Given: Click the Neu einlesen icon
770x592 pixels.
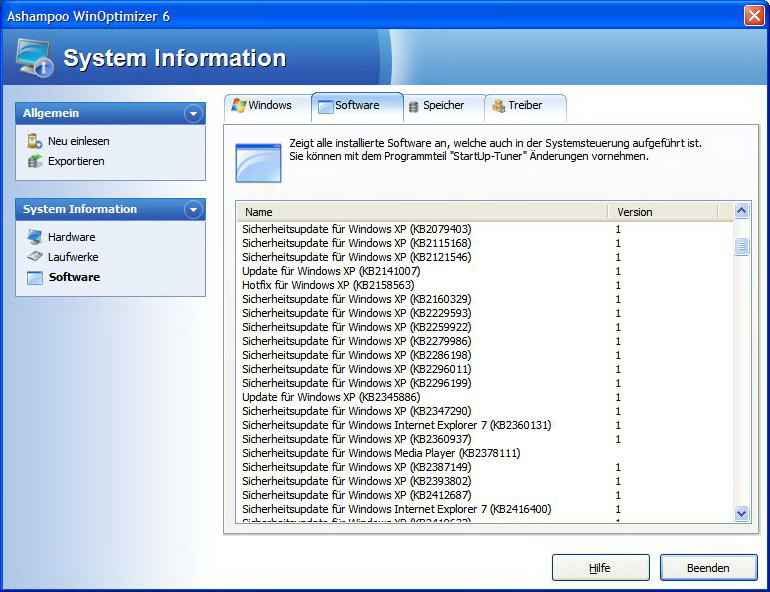Looking at the screenshot, I should tap(35, 141).
